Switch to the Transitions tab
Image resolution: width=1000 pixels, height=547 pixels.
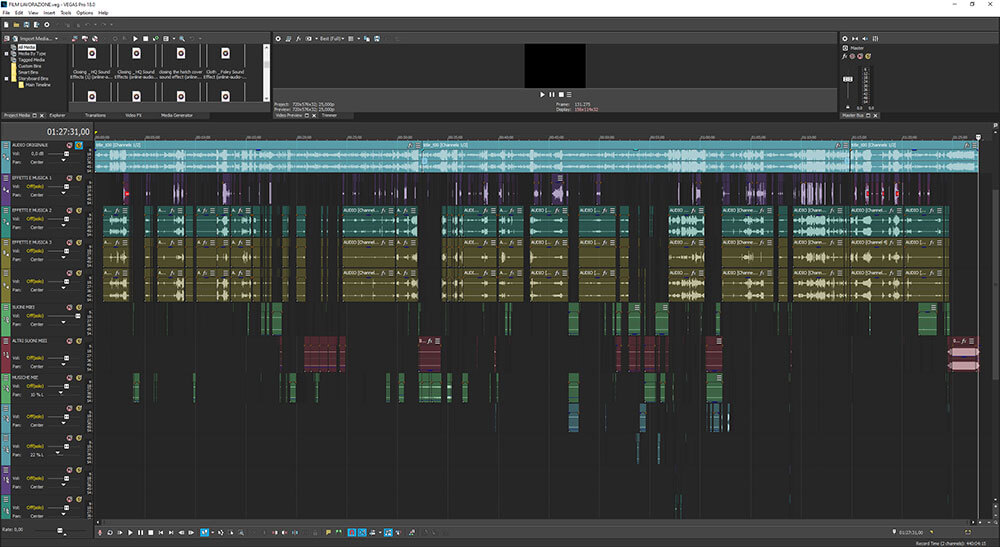95,115
